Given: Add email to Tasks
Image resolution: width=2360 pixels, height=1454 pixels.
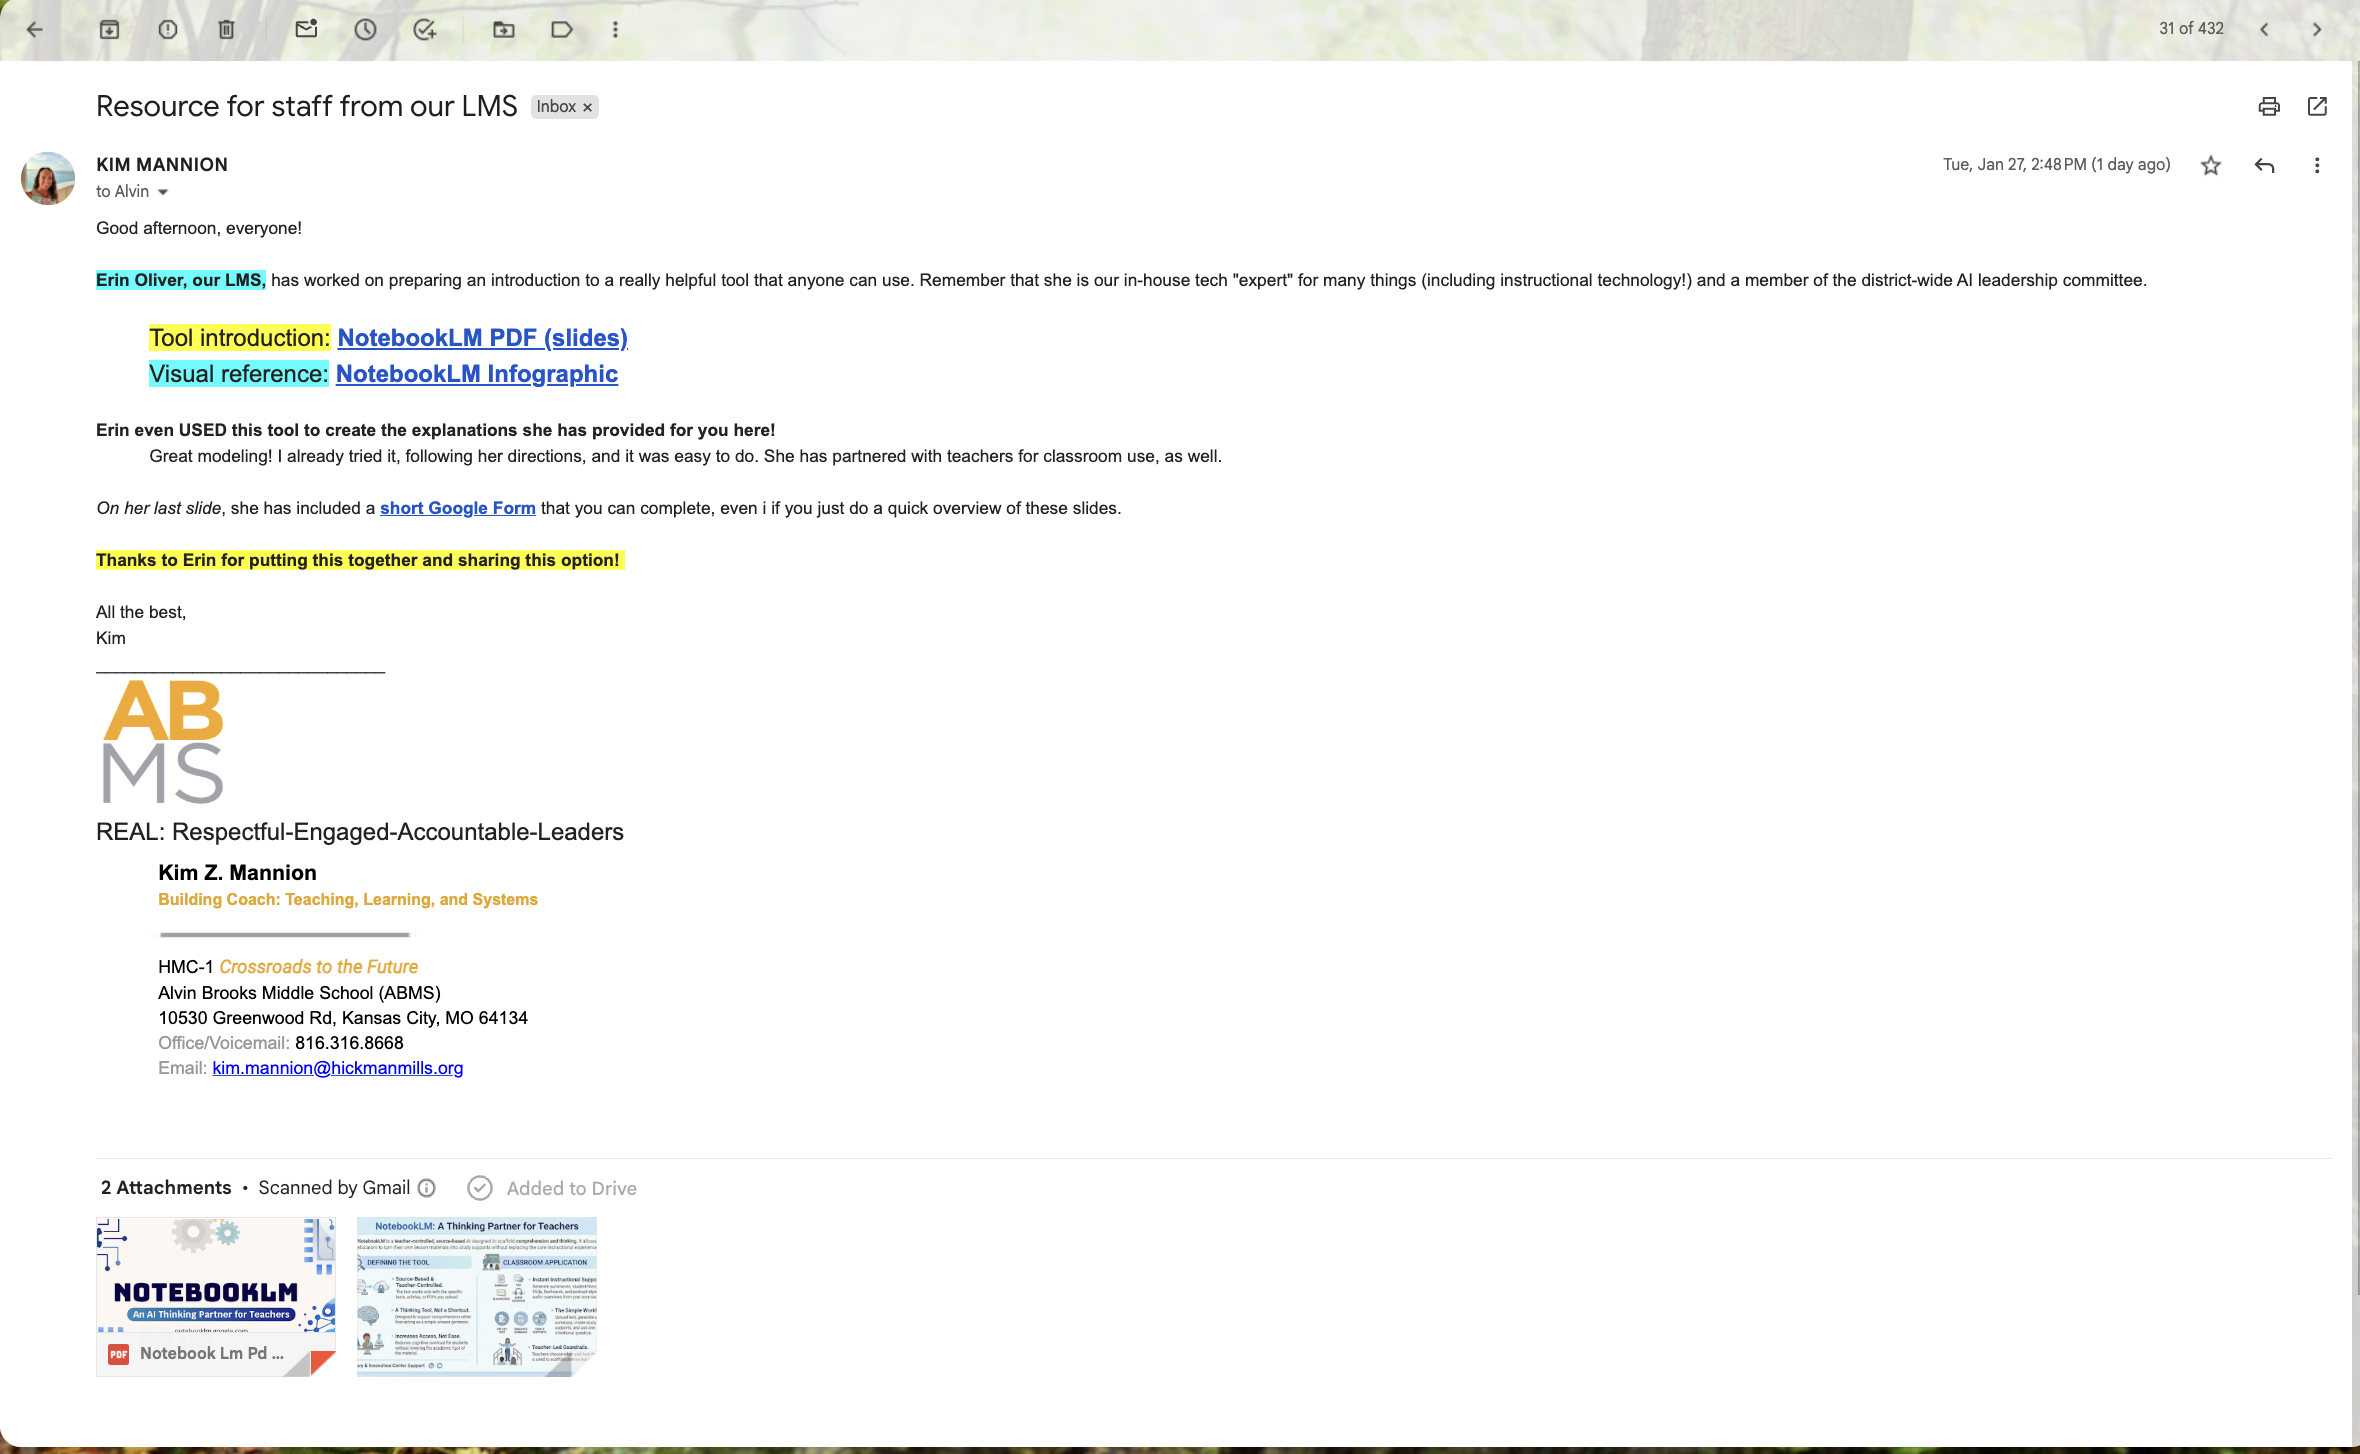Looking at the screenshot, I should (x=425, y=30).
